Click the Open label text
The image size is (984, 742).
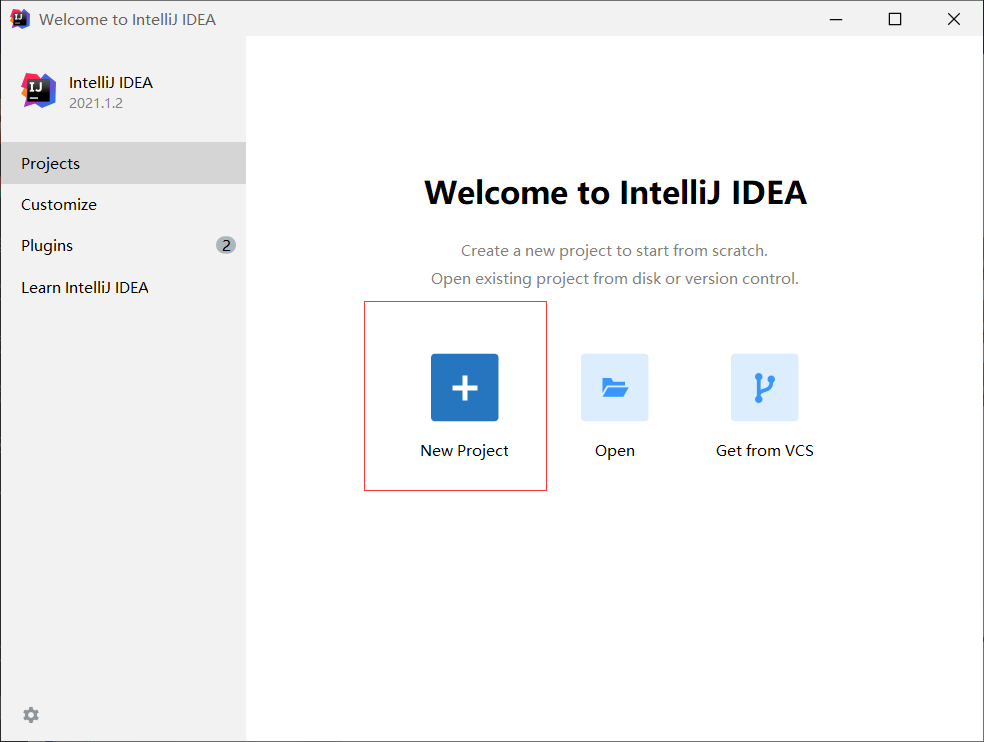click(x=615, y=451)
